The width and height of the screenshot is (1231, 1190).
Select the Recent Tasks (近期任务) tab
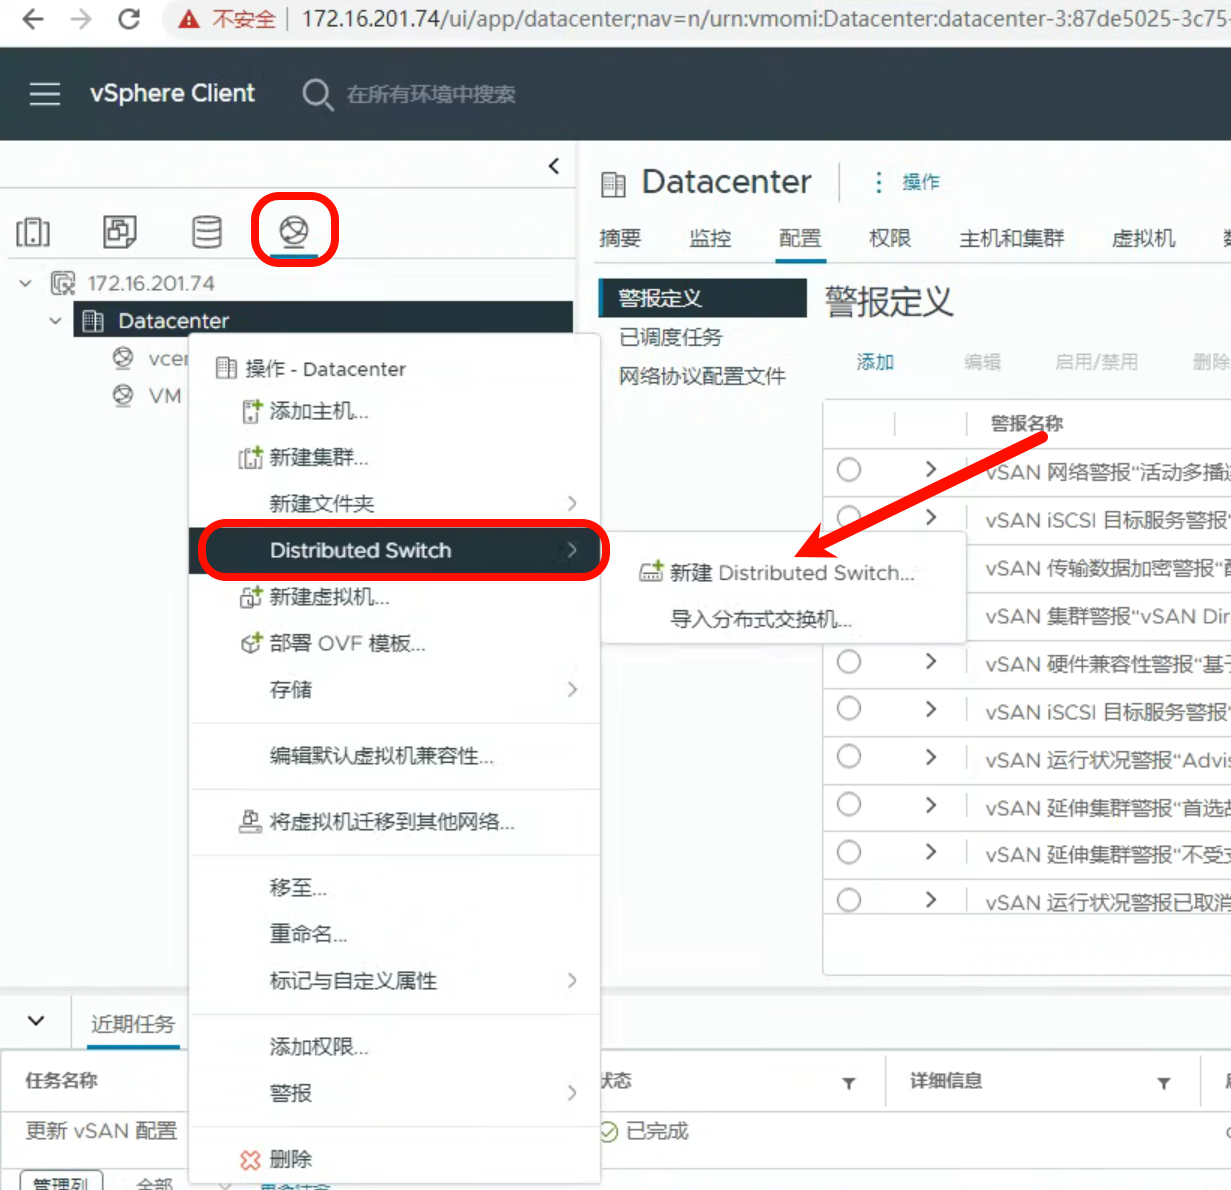pyautogui.click(x=133, y=1024)
